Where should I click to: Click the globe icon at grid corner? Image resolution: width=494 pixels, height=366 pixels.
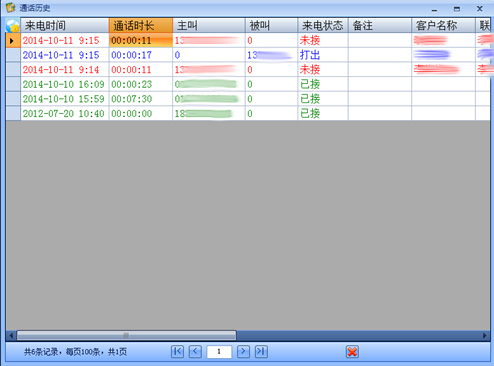tap(13, 26)
